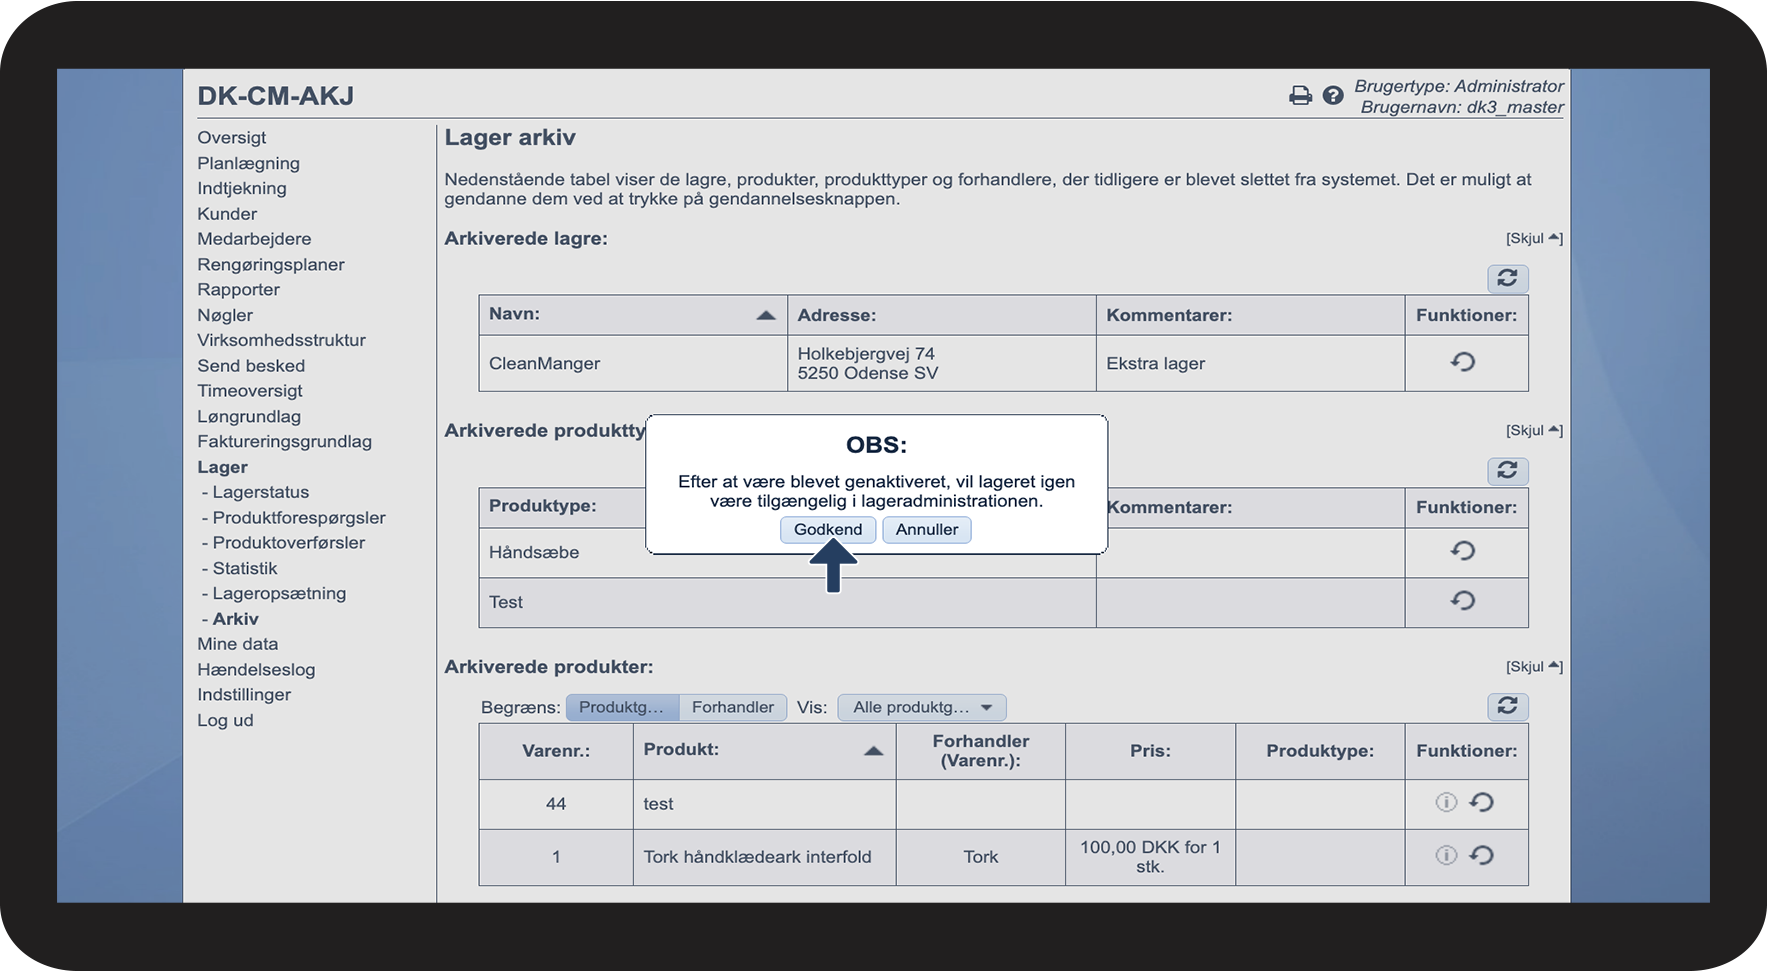Collapse the Arkiverede produkter section
The height and width of the screenshot is (971, 1767).
tap(1533, 666)
